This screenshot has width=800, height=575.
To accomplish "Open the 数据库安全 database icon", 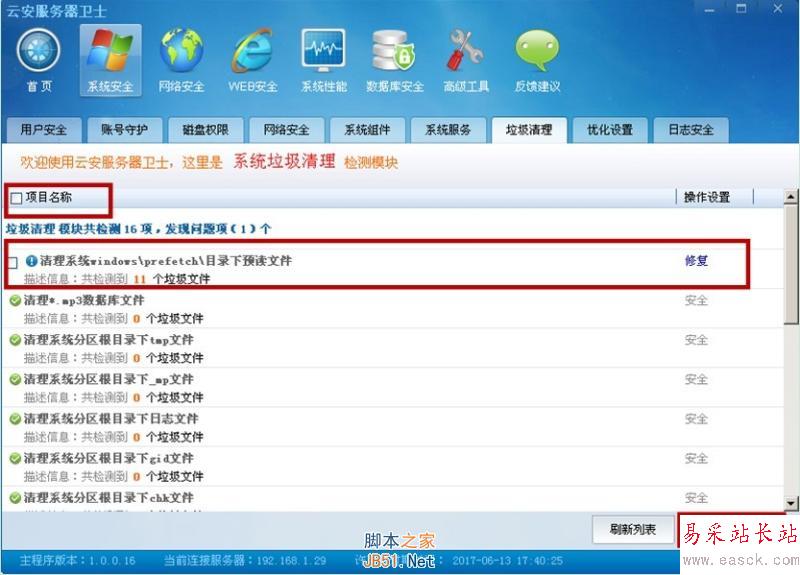I will 394,51.
